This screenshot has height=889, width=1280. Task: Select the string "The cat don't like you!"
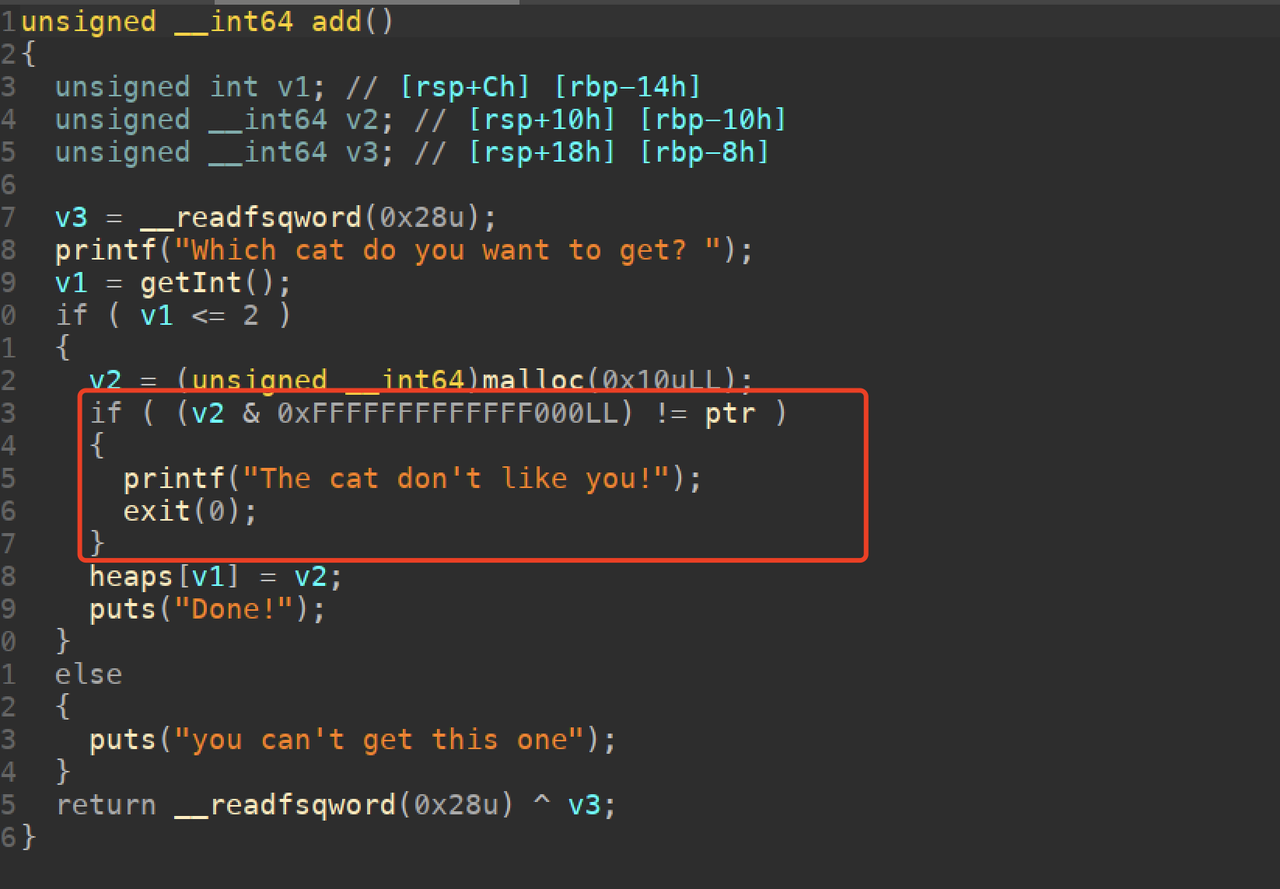pyautogui.click(x=456, y=478)
